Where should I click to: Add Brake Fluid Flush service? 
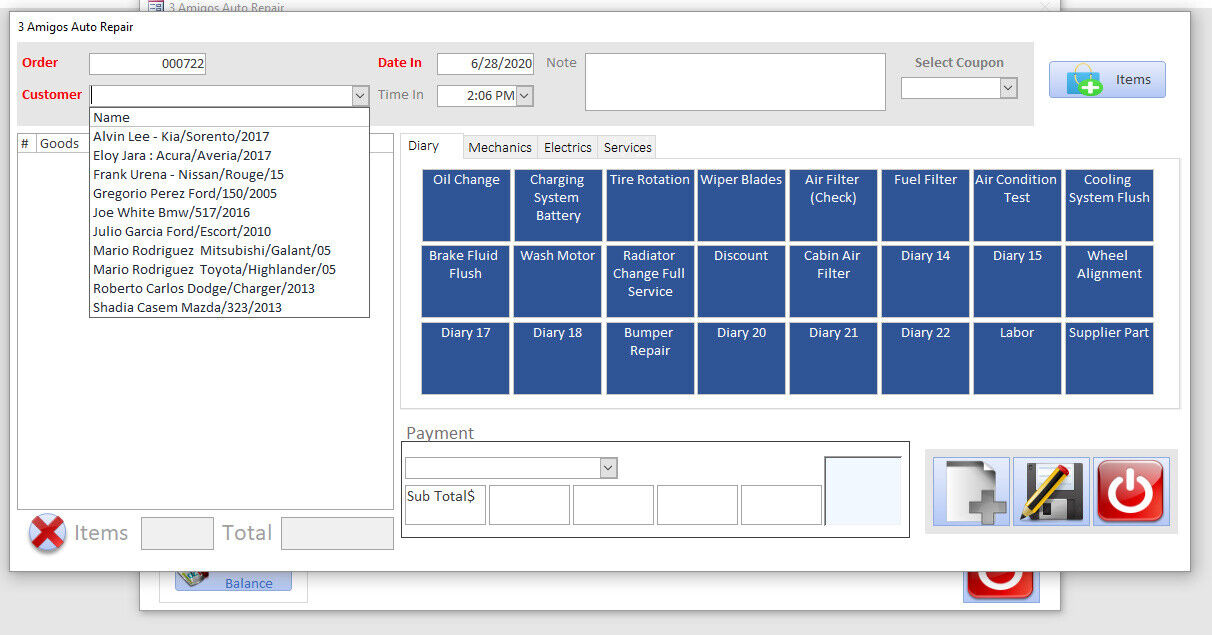[x=466, y=281]
